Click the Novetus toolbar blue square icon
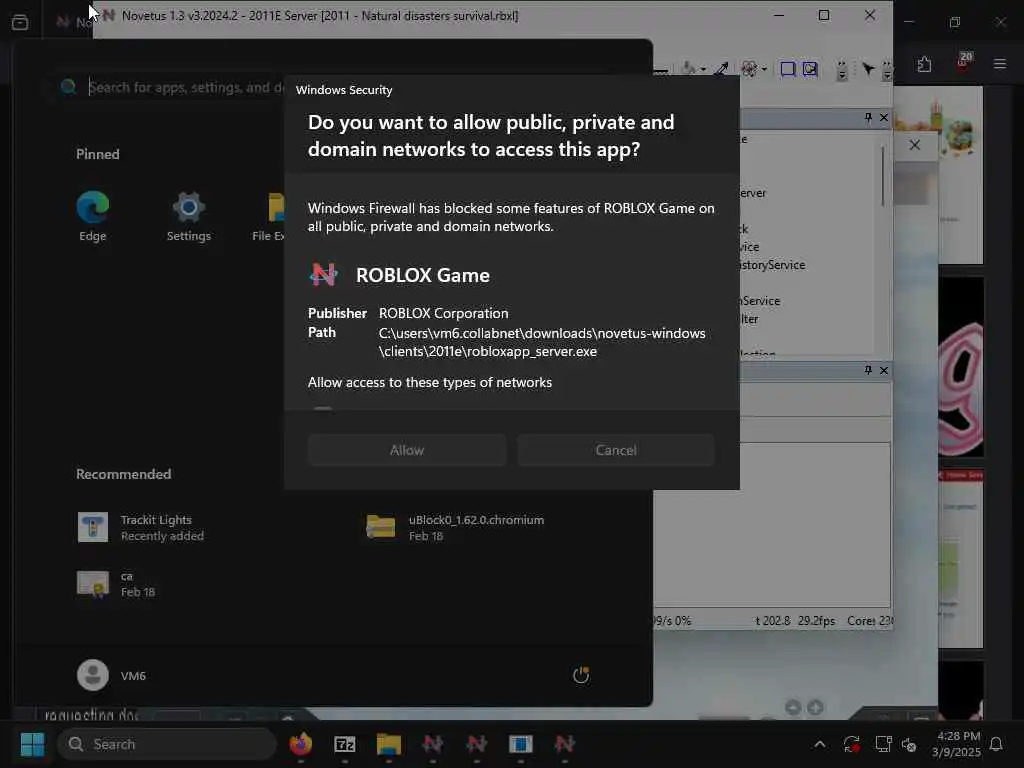The width and height of the screenshot is (1024, 768). point(788,69)
